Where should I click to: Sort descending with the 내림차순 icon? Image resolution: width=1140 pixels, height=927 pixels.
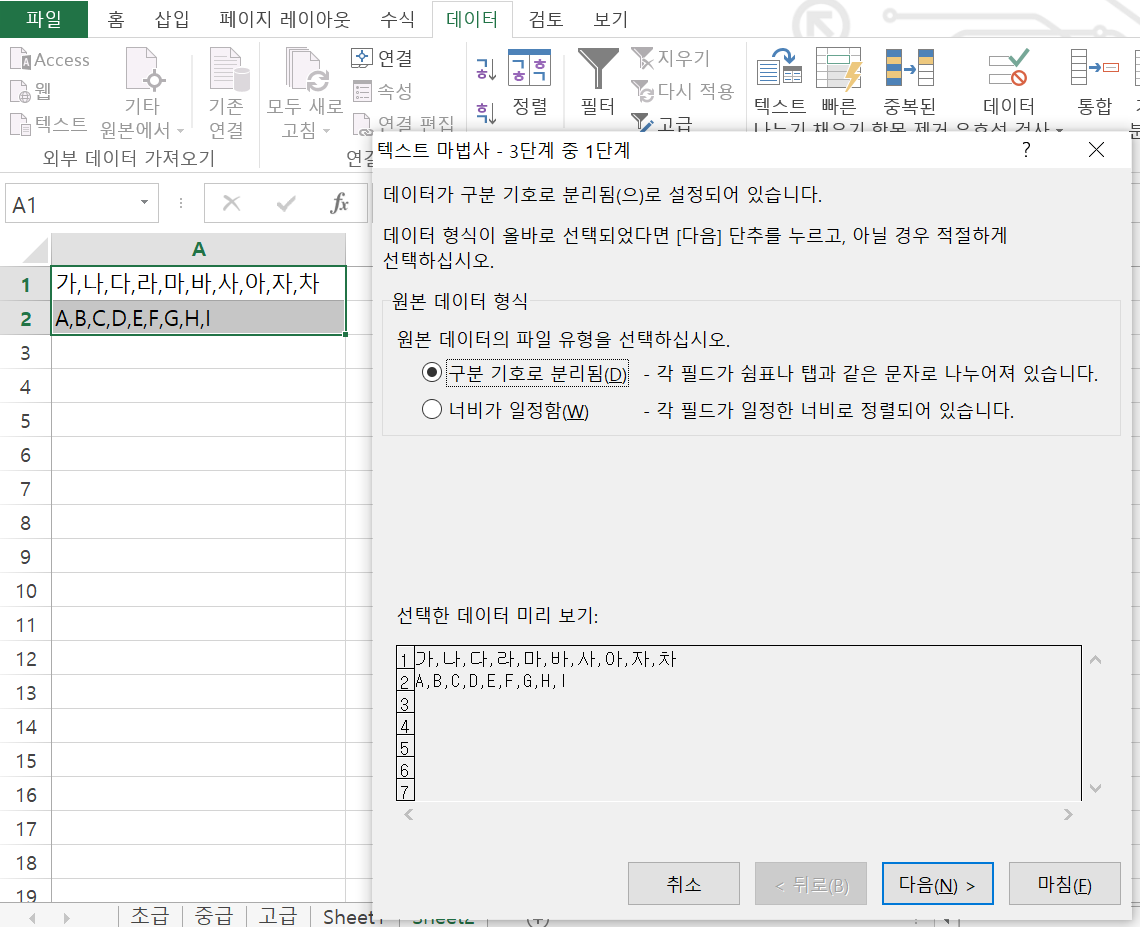pyautogui.click(x=486, y=112)
